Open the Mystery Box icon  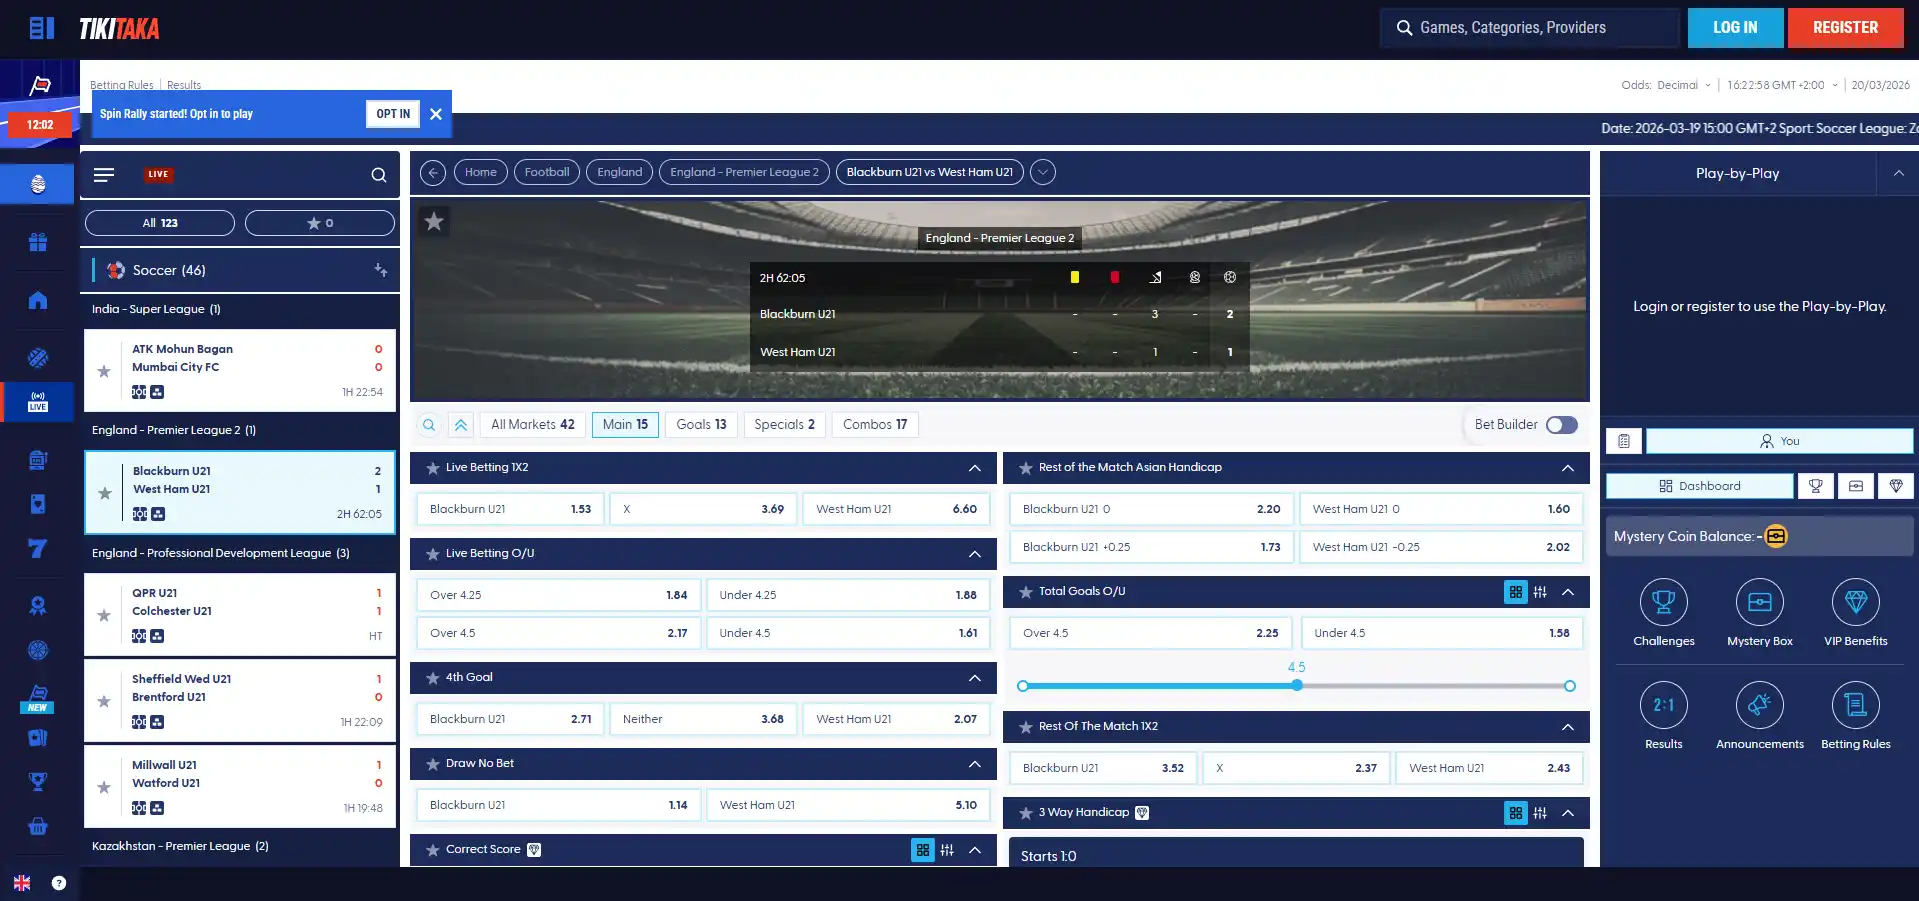pyautogui.click(x=1759, y=602)
